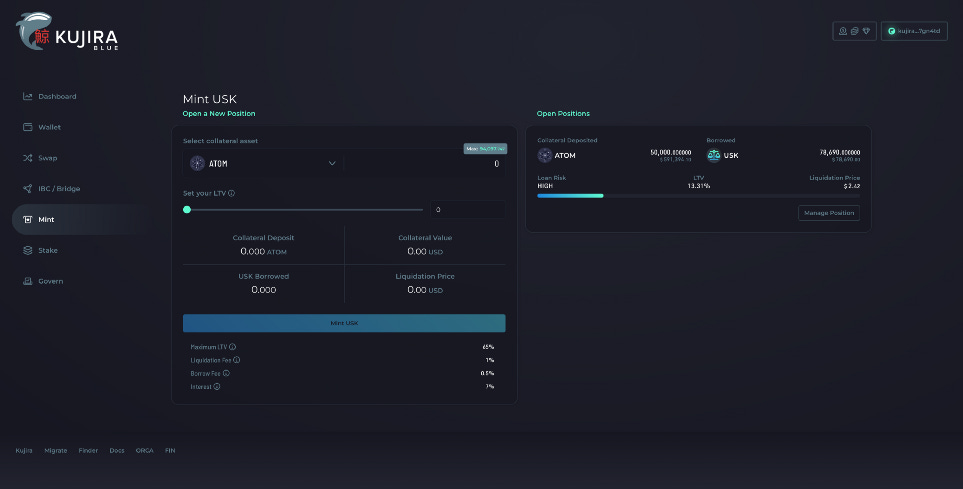Image resolution: width=963 pixels, height=489 pixels.
Task: Click the user profile icon in header
Action: click(x=843, y=31)
